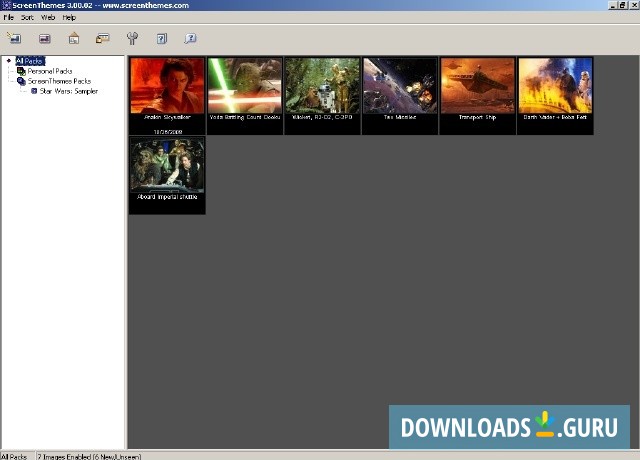Screen dimensions: 640x460
Task: Click the date under Anakin Skywalker image
Action: [168, 132]
